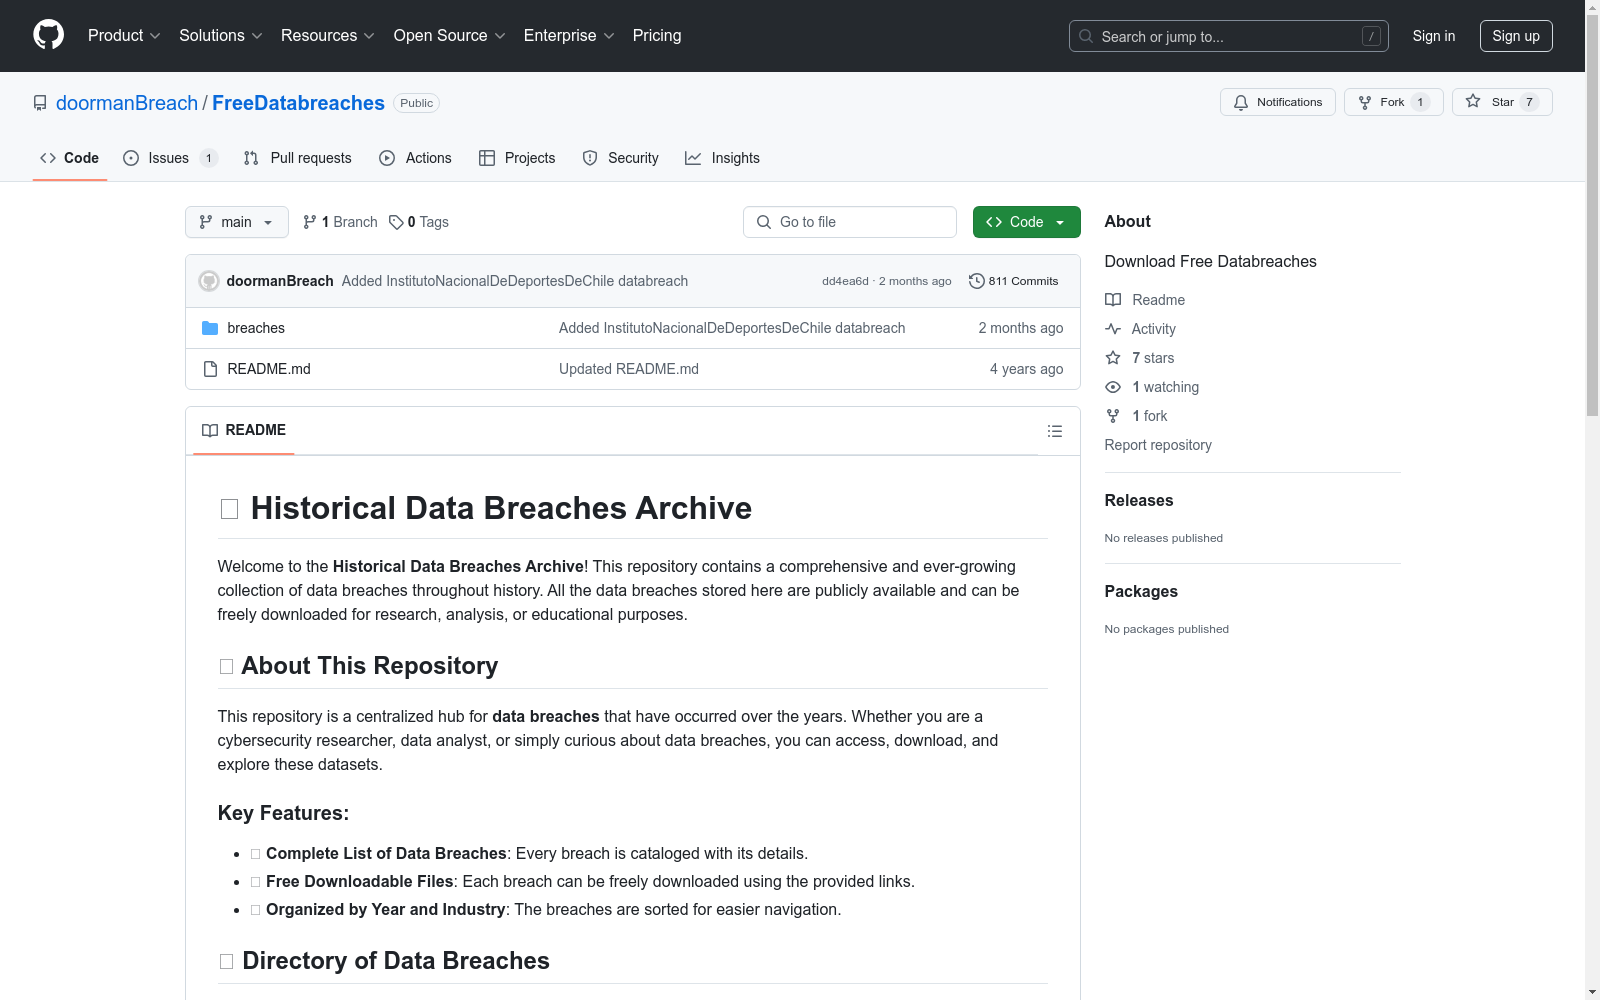The height and width of the screenshot is (1000, 1600).
Task: View the 811 Commits history
Action: pyautogui.click(x=1014, y=281)
